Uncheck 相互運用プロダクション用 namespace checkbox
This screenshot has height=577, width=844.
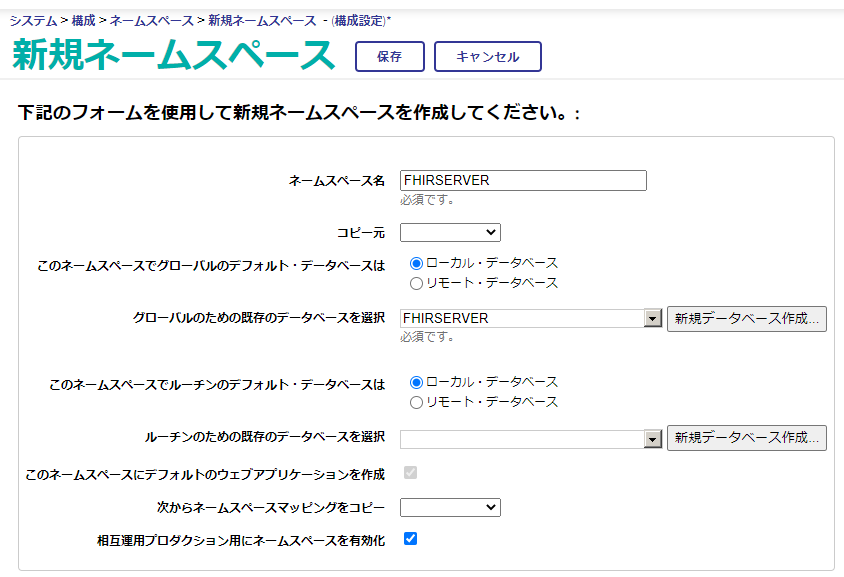410,539
